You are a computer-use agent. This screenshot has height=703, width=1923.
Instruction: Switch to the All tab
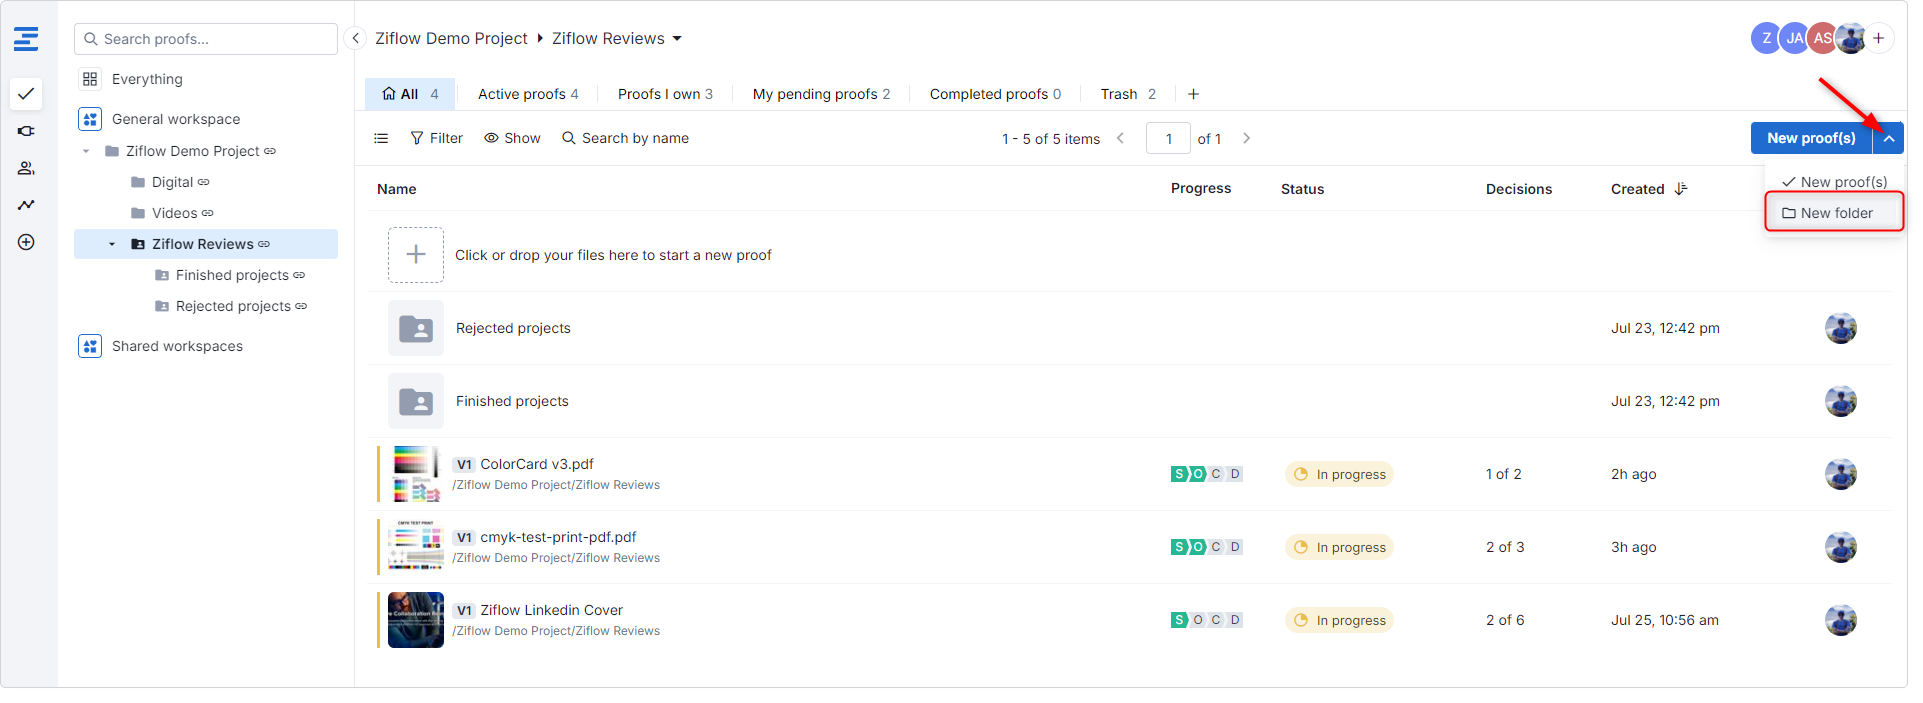click(410, 94)
